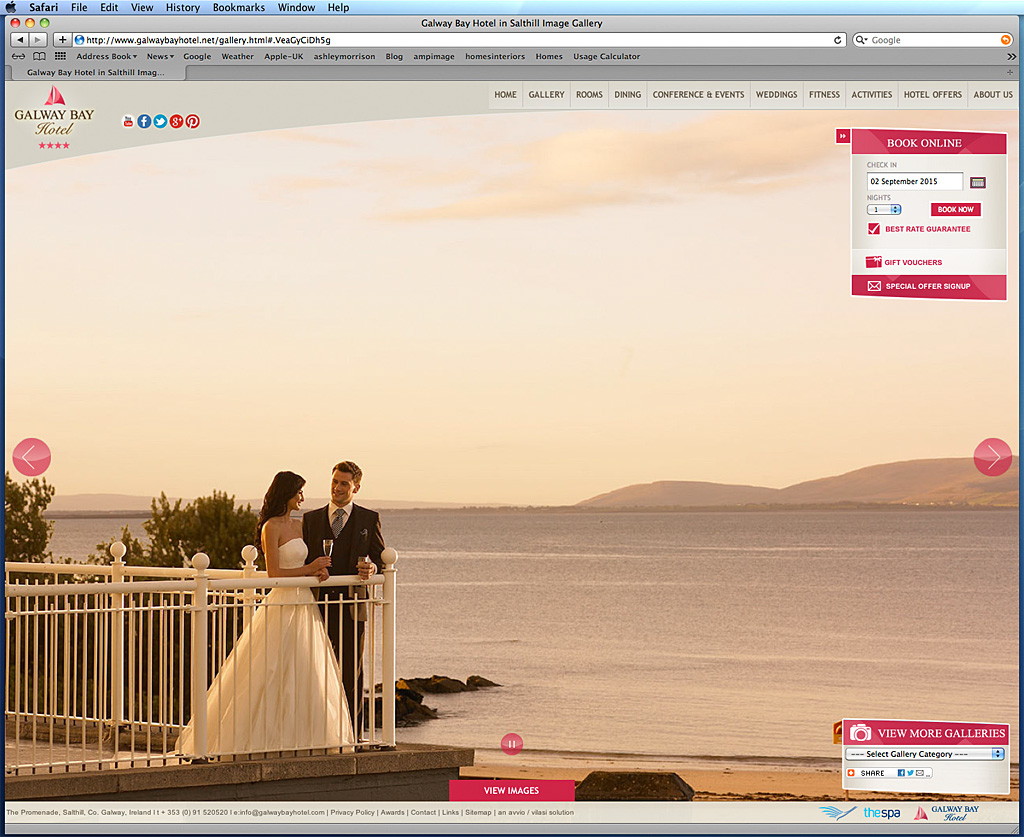Viewport: 1024px width, 837px height.
Task: Collapse the Book Online panel arrow
Action: pyautogui.click(x=843, y=136)
